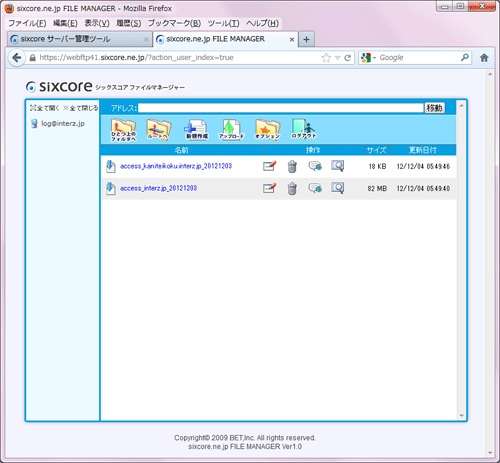
Task: Click the file list scrollbar down arrow
Action: [461, 415]
